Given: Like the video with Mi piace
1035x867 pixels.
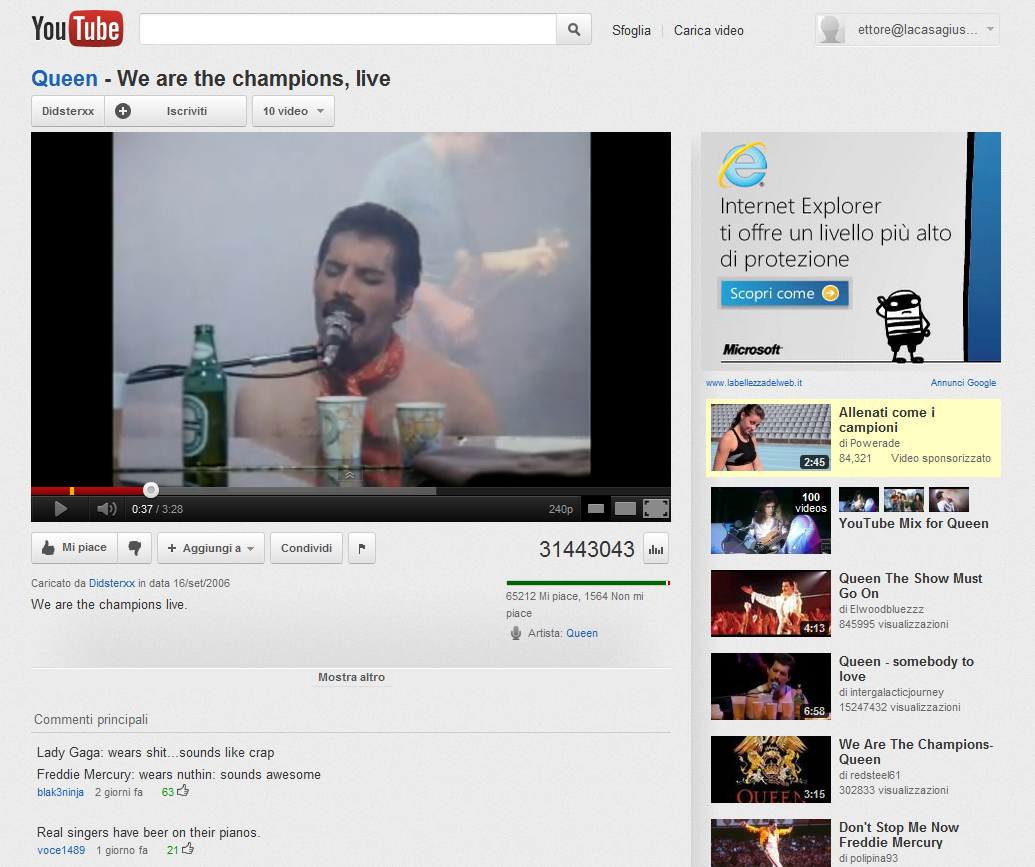Looking at the screenshot, I should click(75, 548).
